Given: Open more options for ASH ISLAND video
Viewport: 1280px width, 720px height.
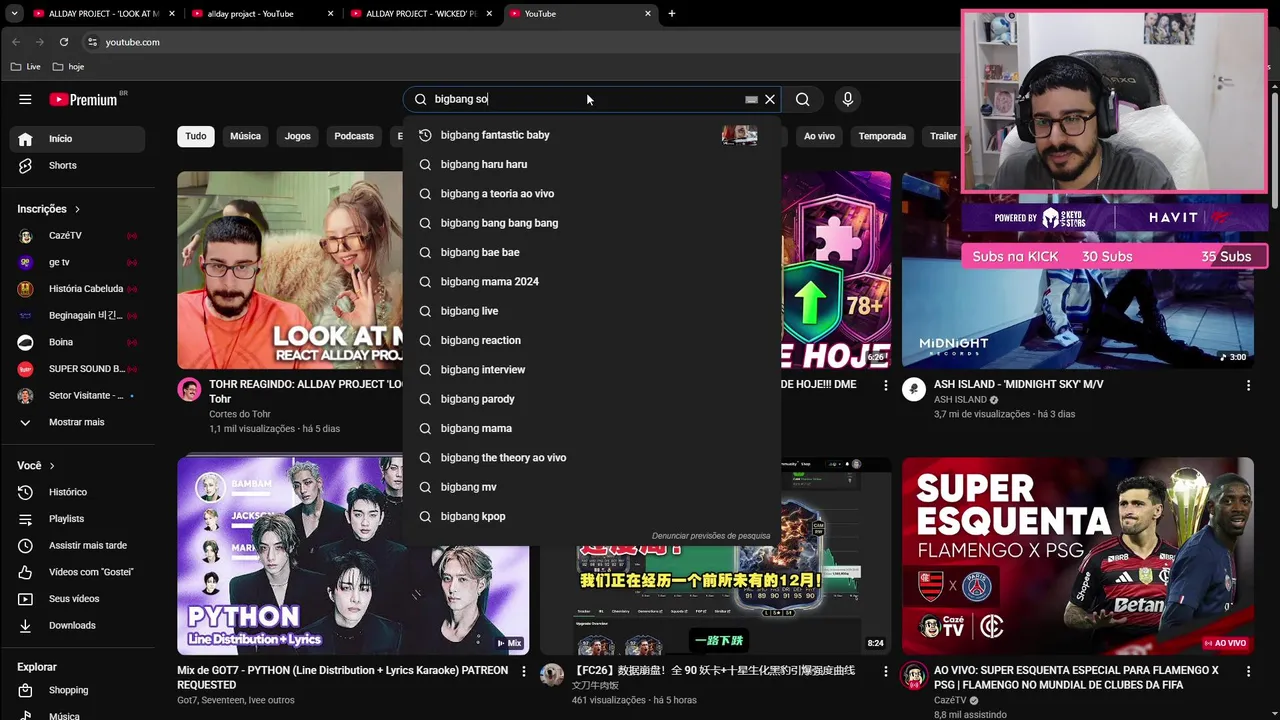Looking at the screenshot, I should [1248, 385].
